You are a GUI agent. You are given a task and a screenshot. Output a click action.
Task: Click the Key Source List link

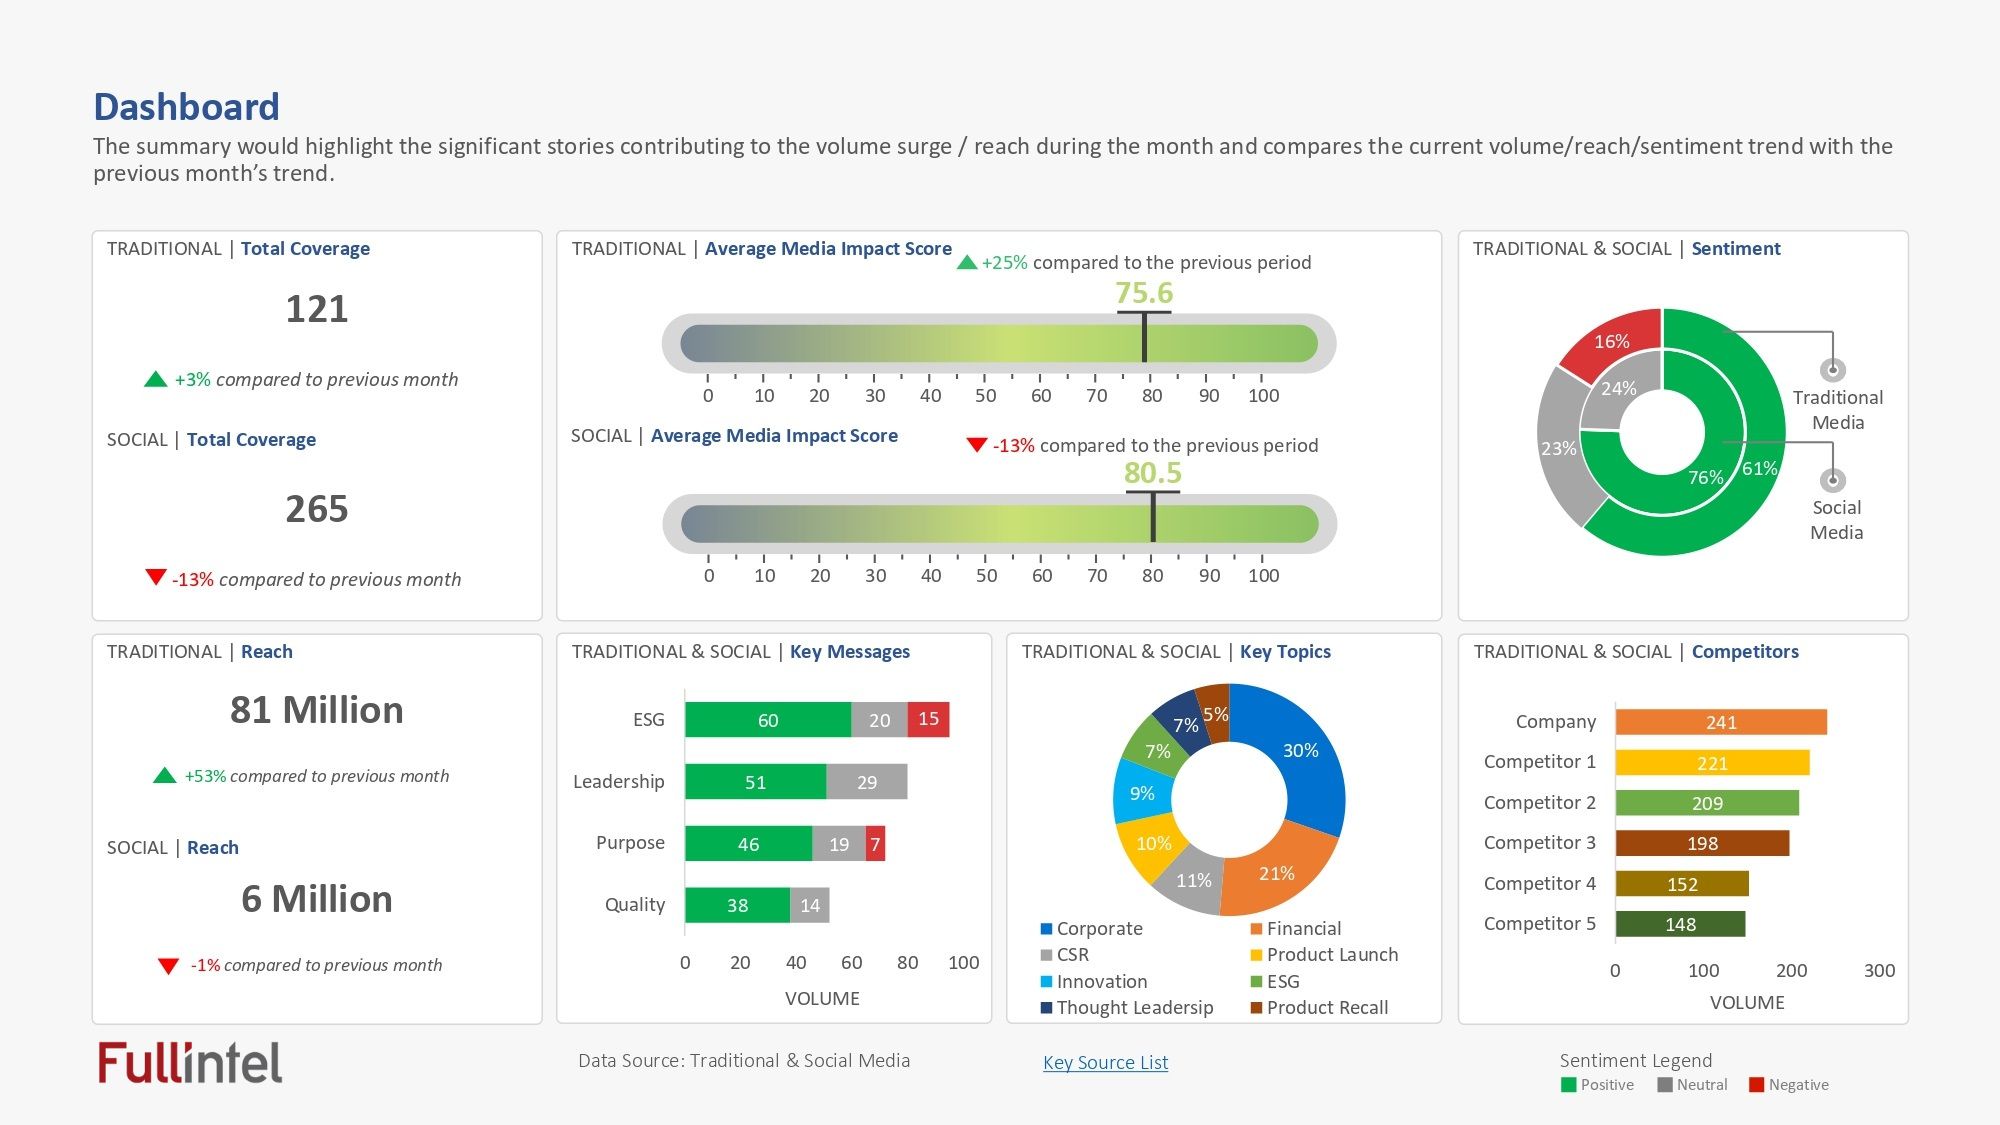click(x=1105, y=1062)
